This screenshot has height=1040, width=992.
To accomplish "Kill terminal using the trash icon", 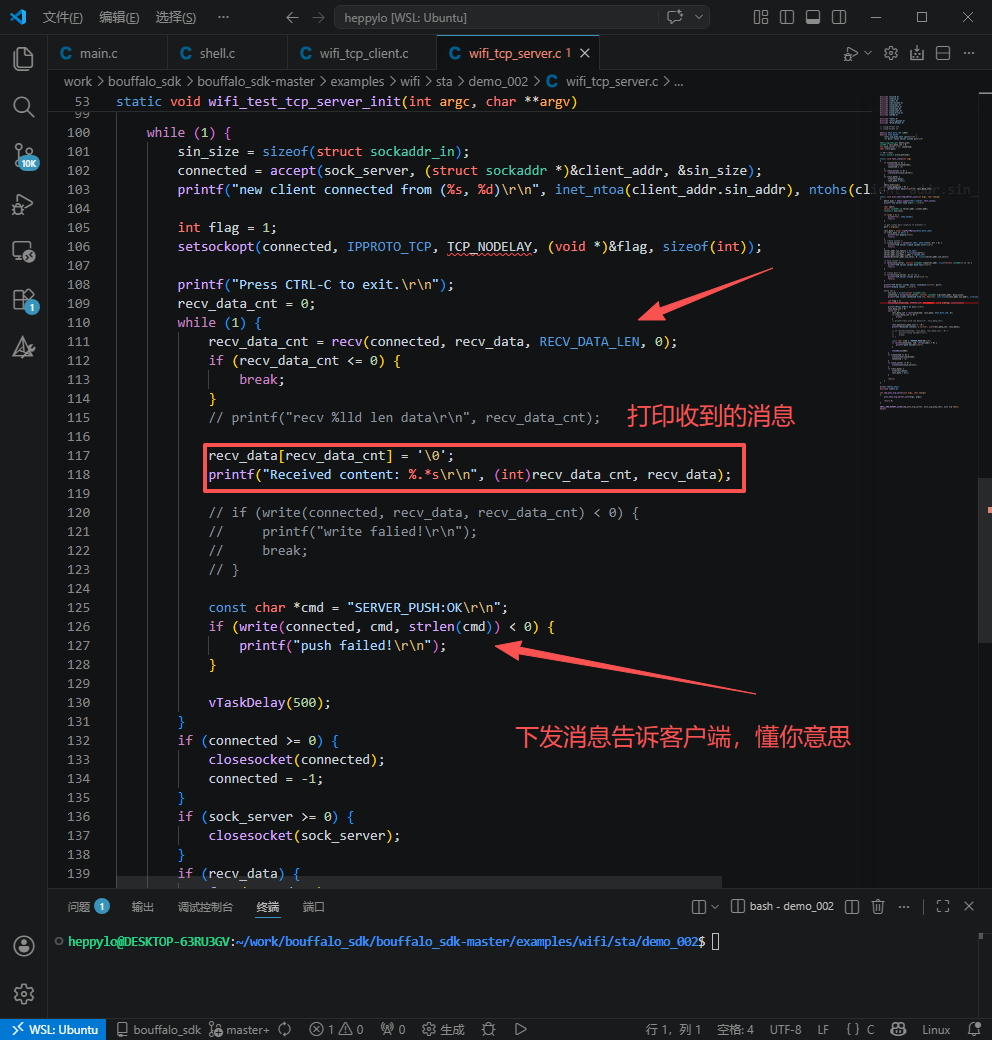I will (x=878, y=906).
